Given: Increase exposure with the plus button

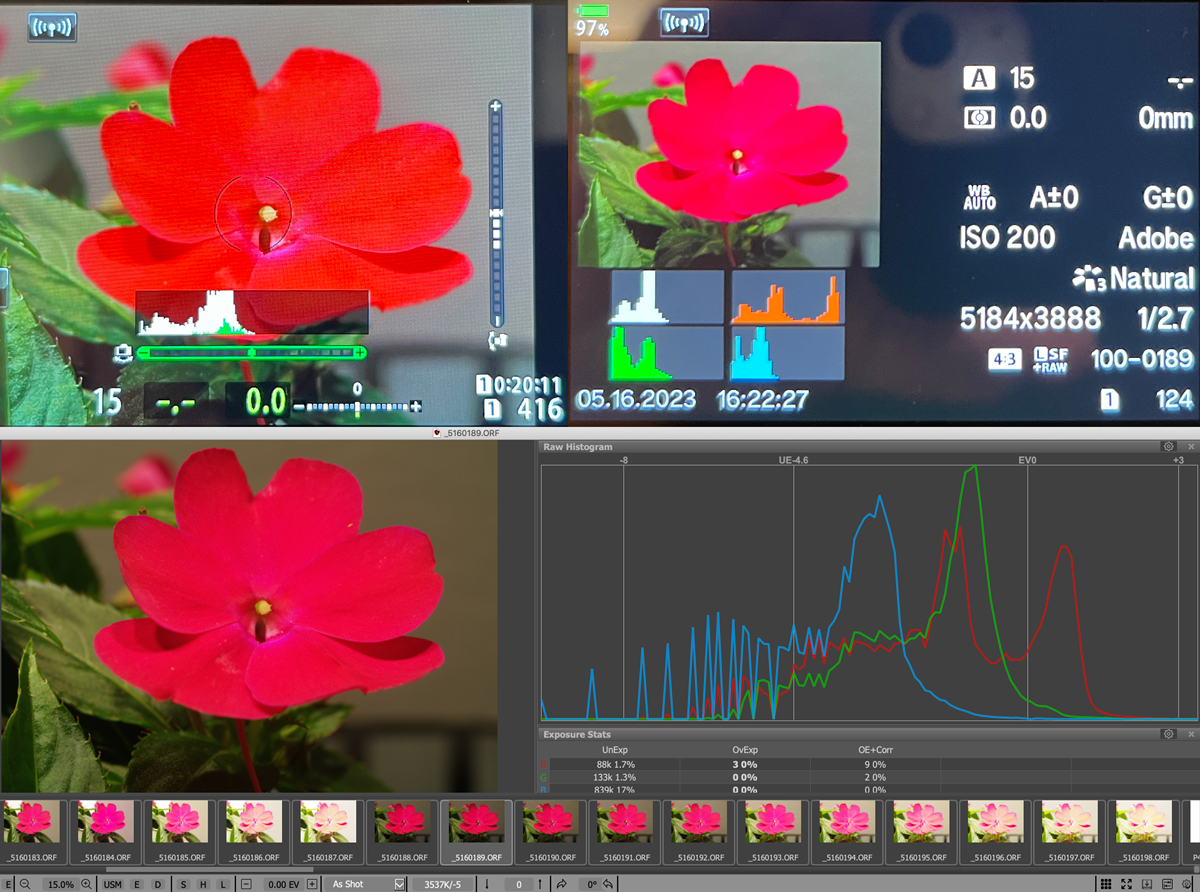Looking at the screenshot, I should click(x=313, y=884).
